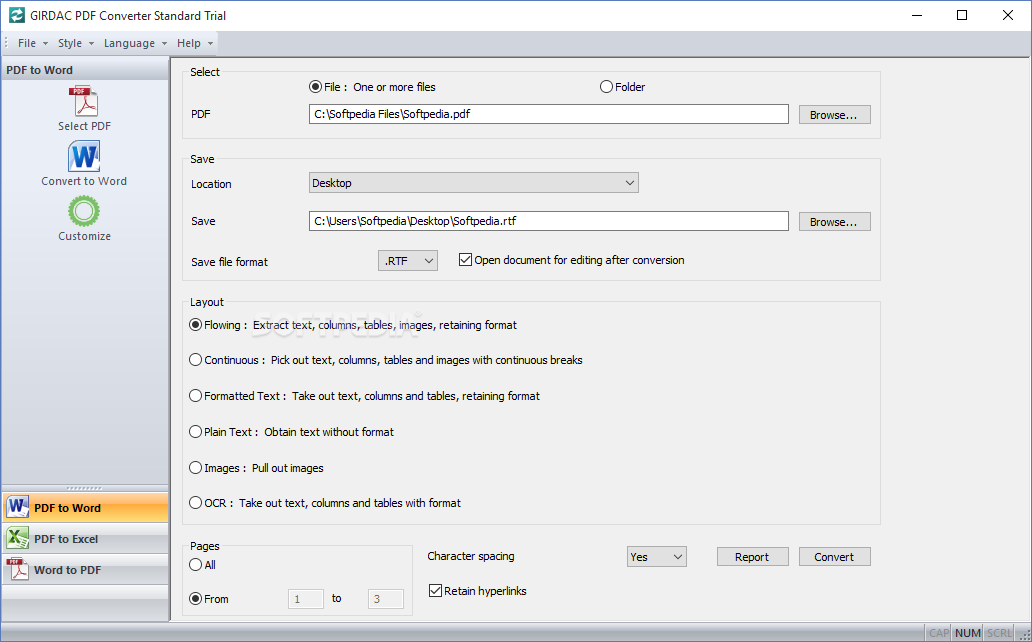The image size is (1032, 642).
Task: Click the to page number field
Action: point(386,599)
